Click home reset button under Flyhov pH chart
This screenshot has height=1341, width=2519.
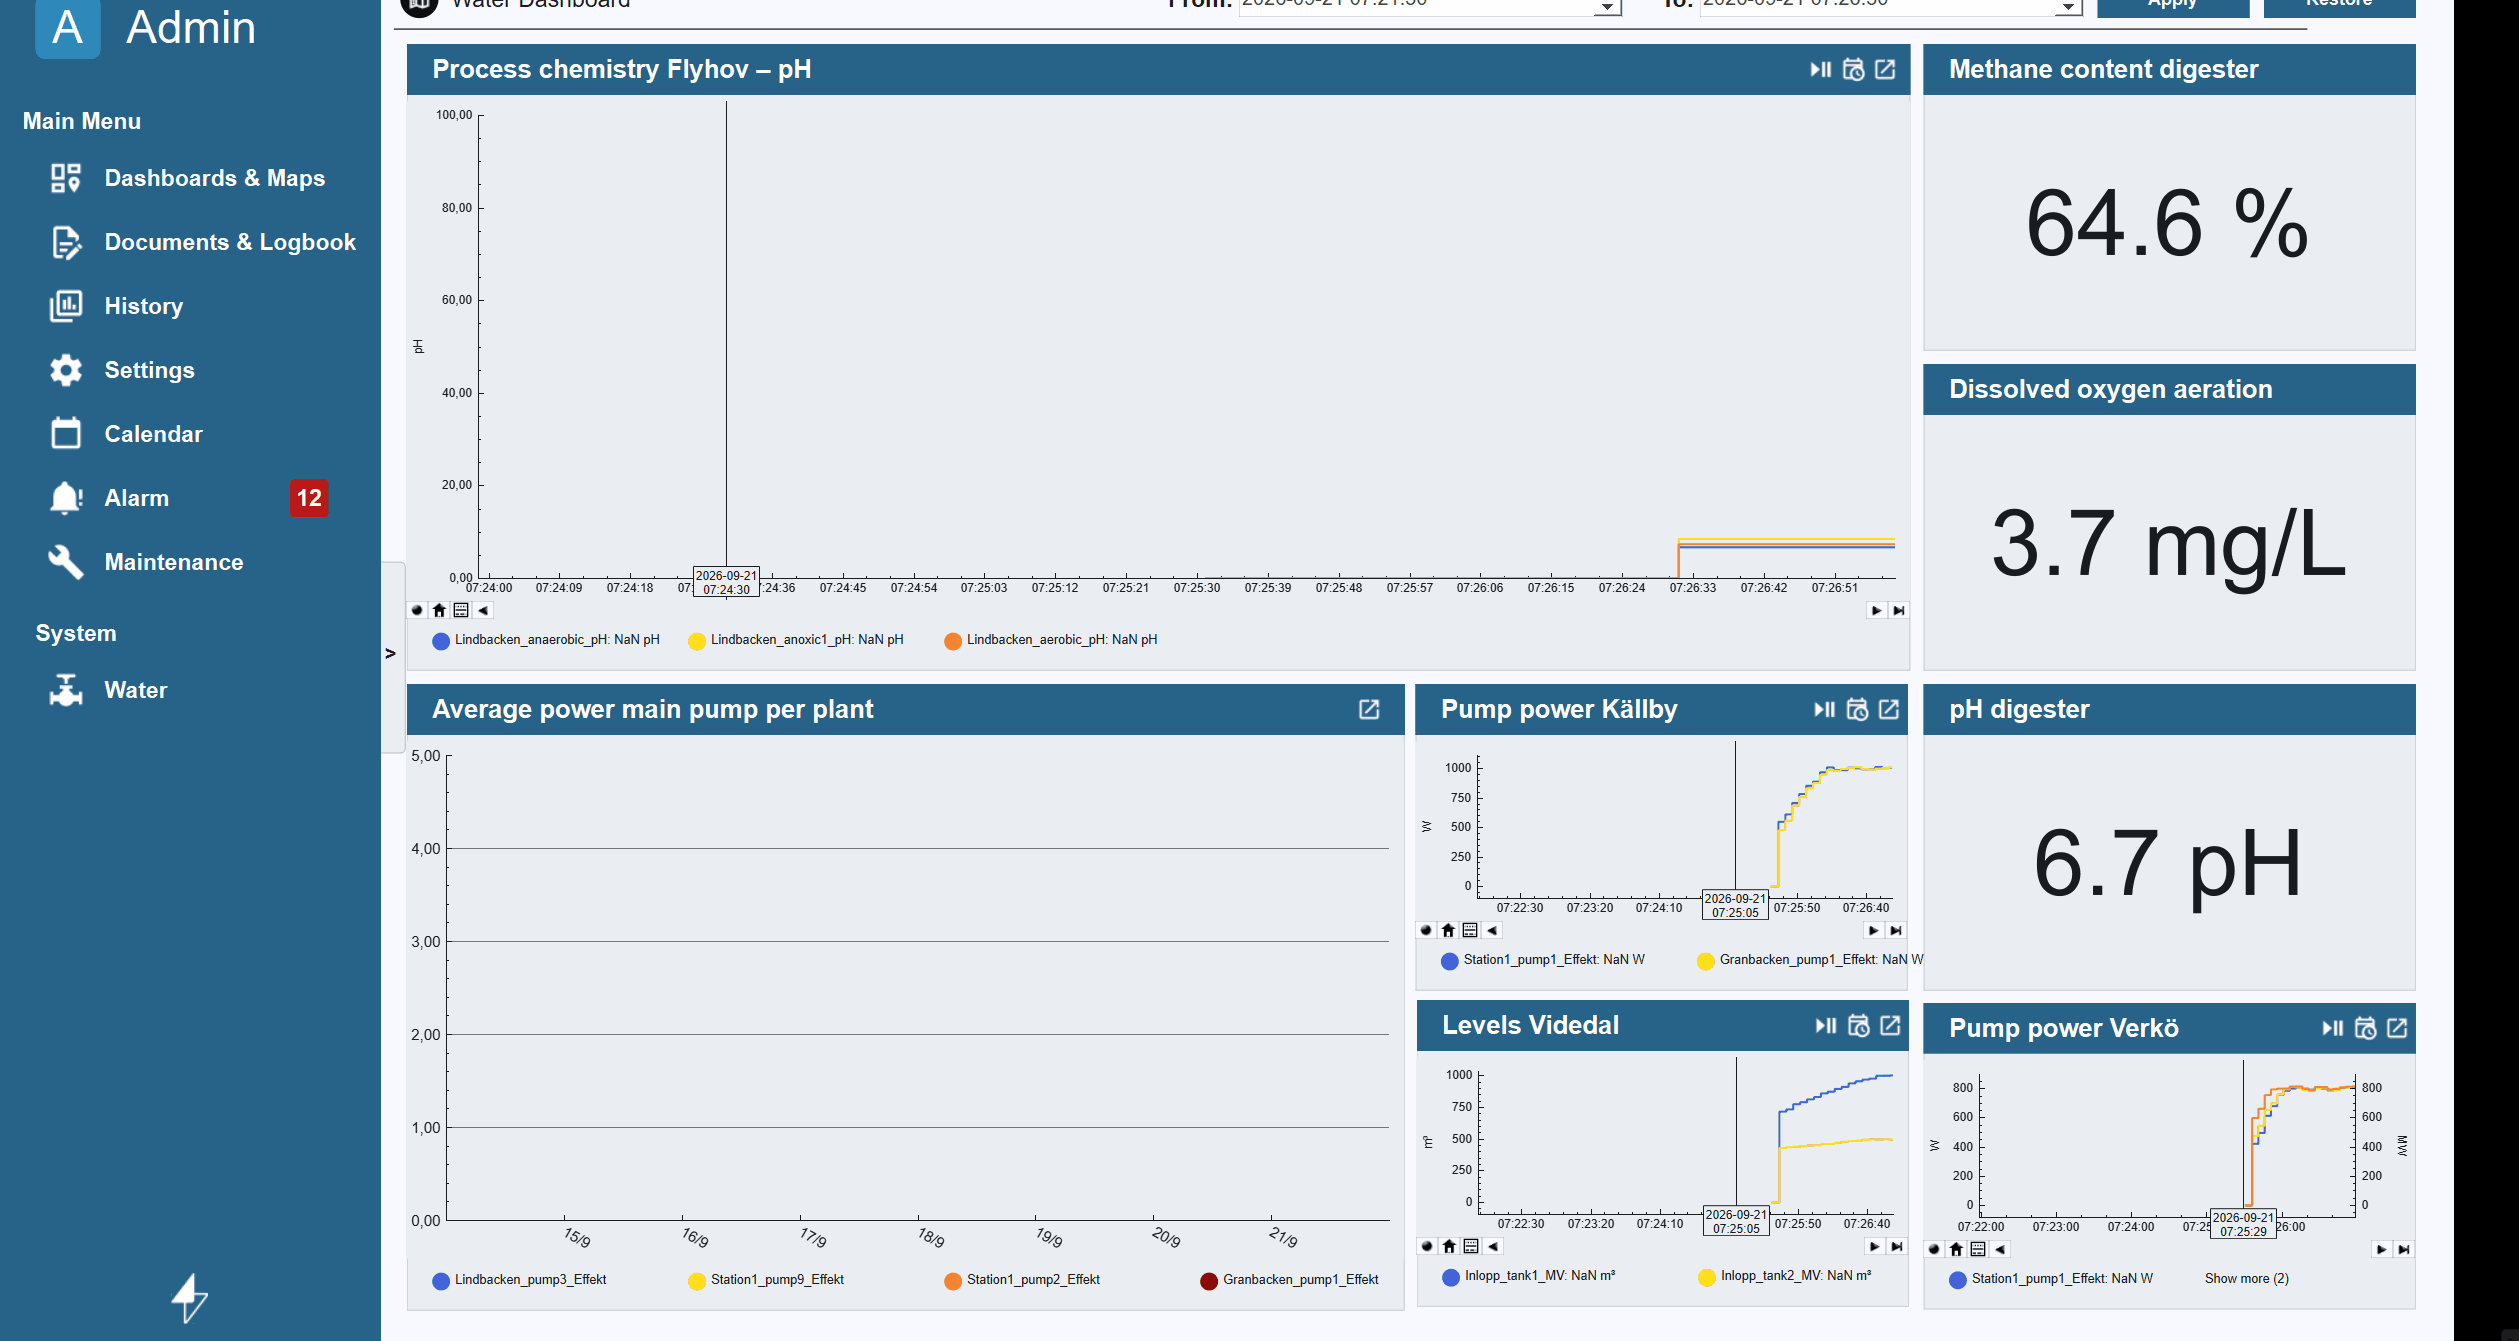439,611
